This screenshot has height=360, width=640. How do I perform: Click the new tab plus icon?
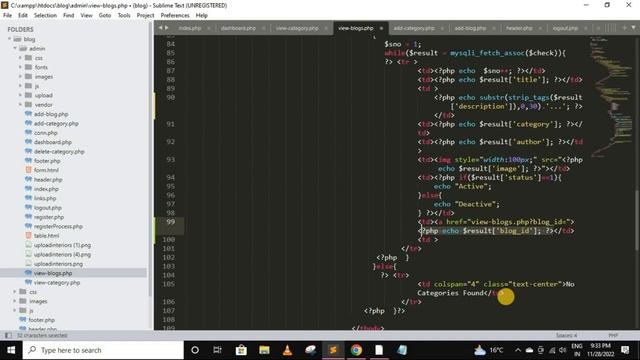624,28
